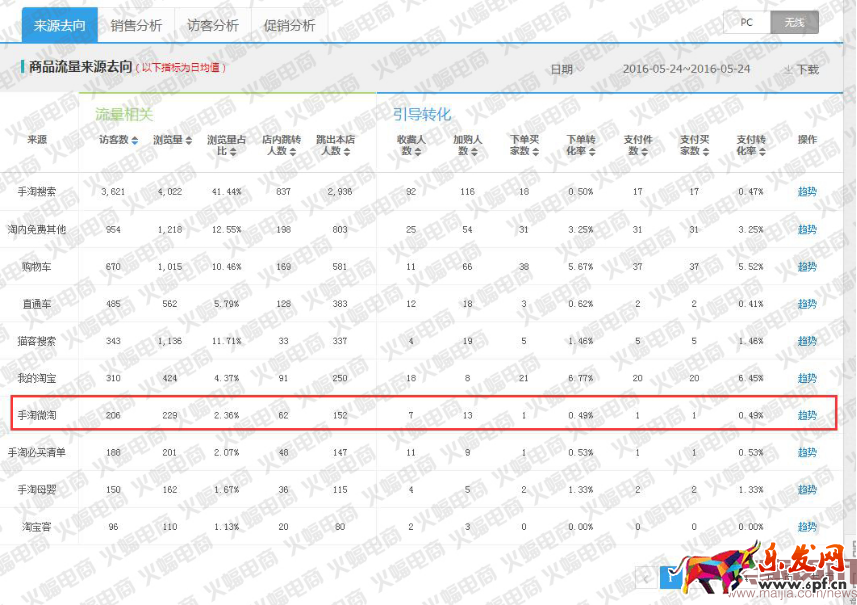
Task: Sort by 浏览量 column arrows
Action: pyautogui.click(x=189, y=140)
